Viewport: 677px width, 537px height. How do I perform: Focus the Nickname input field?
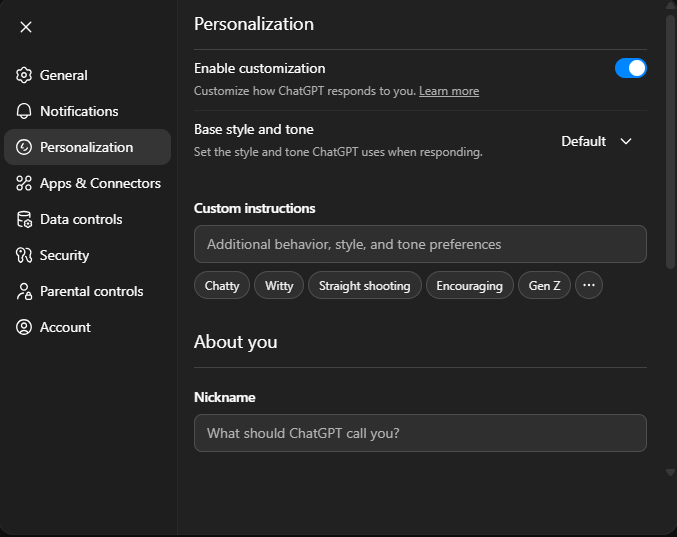pyautogui.click(x=420, y=433)
